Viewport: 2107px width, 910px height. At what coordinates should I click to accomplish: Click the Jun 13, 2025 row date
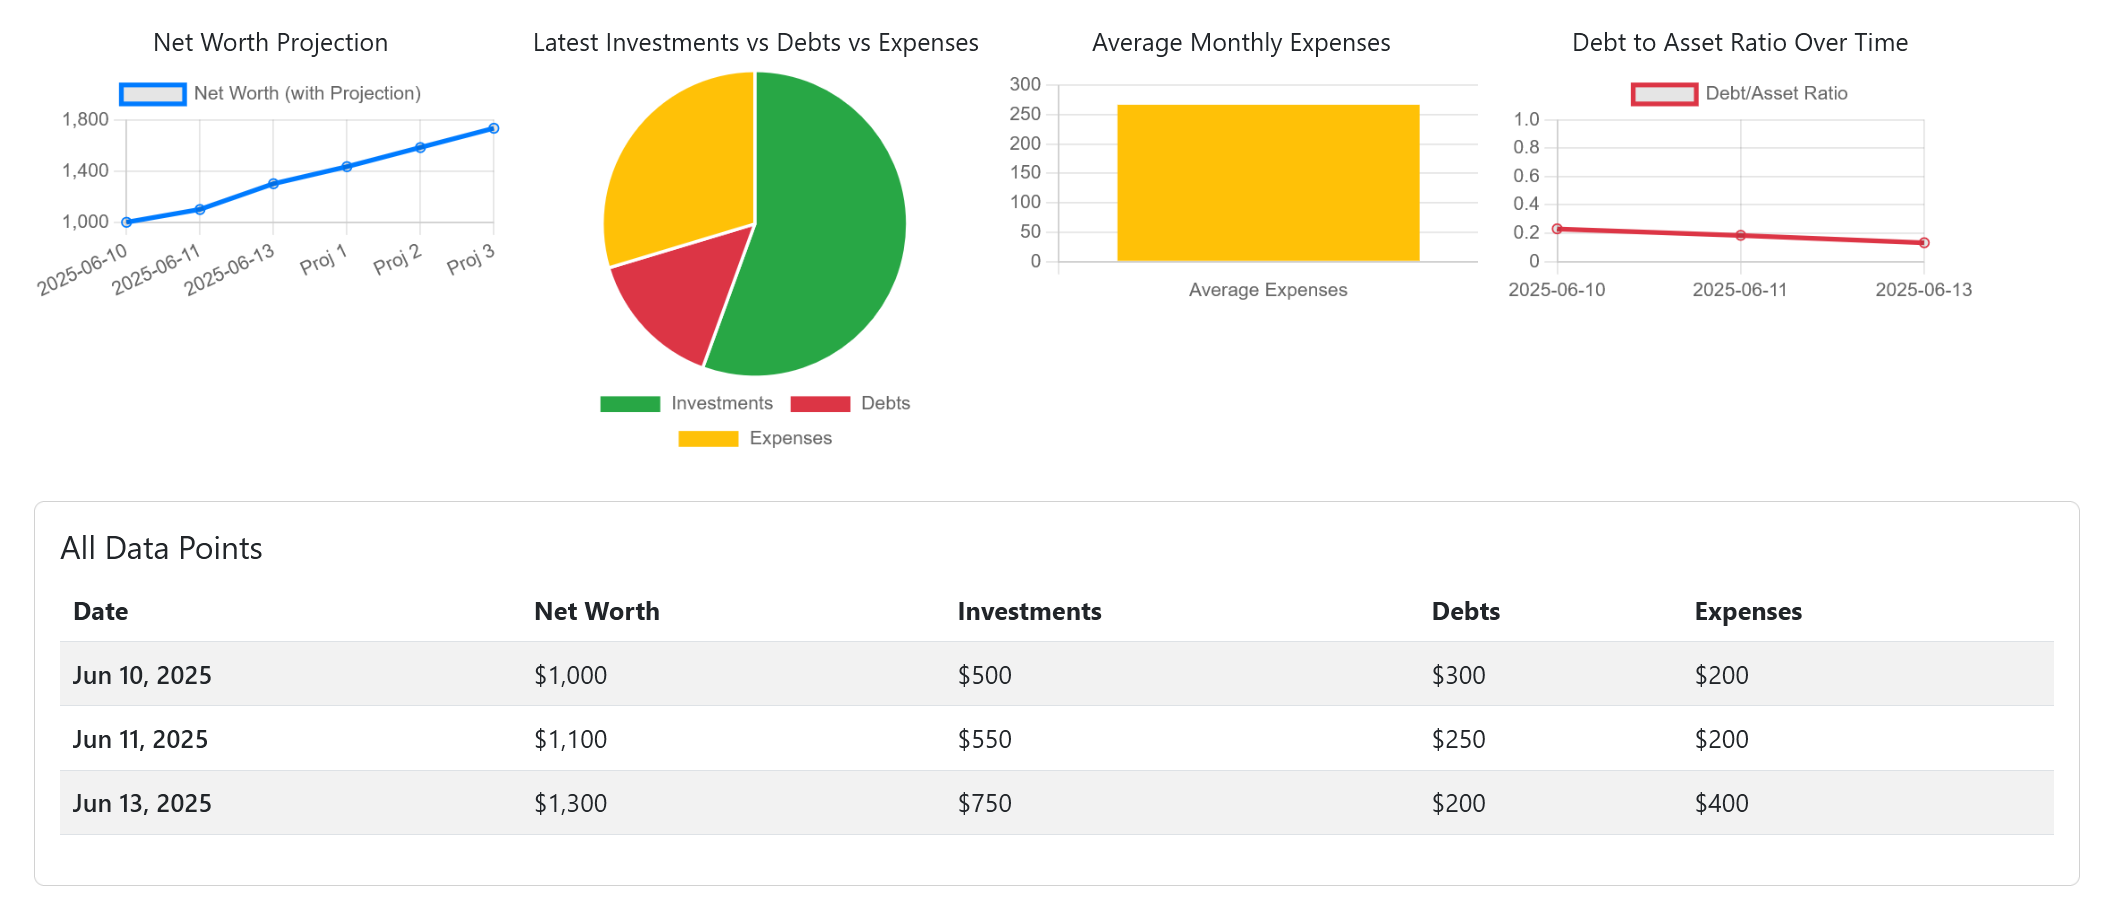pos(142,804)
